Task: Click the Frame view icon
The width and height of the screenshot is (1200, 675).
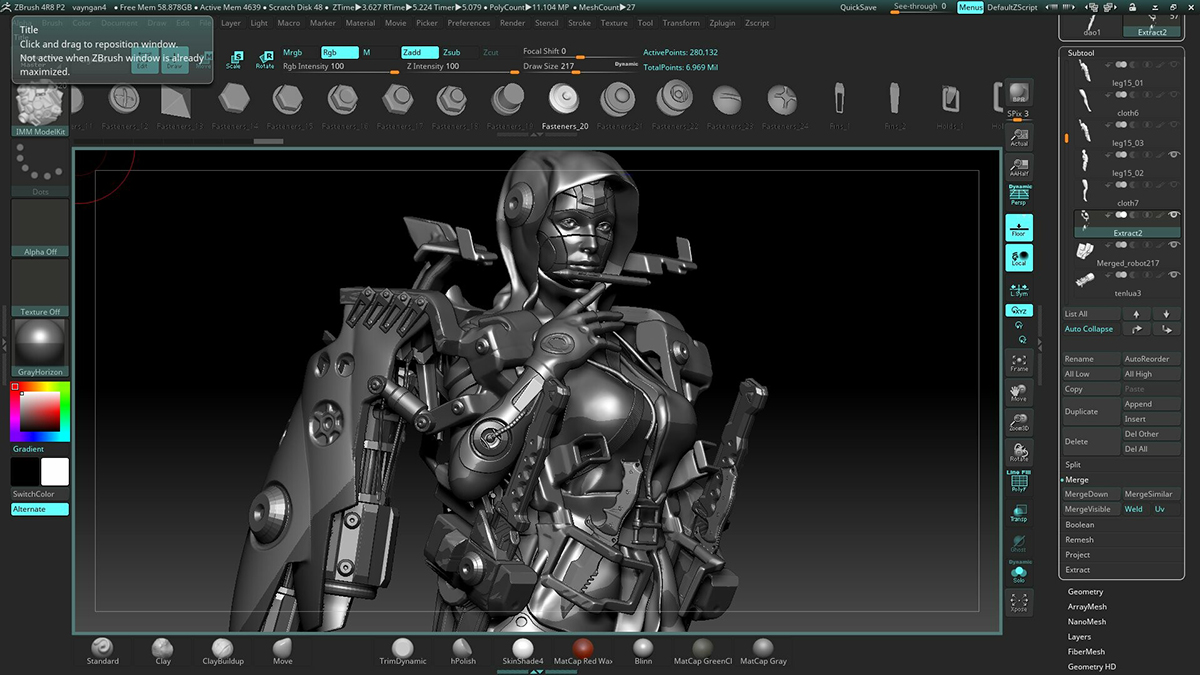Action: [x=1019, y=362]
